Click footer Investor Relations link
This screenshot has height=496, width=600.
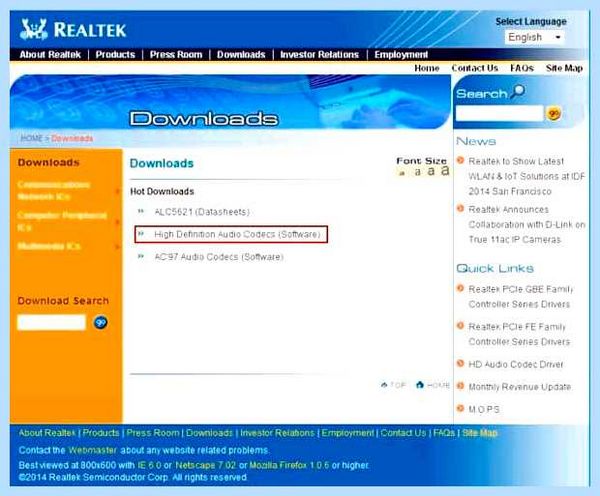click(277, 433)
